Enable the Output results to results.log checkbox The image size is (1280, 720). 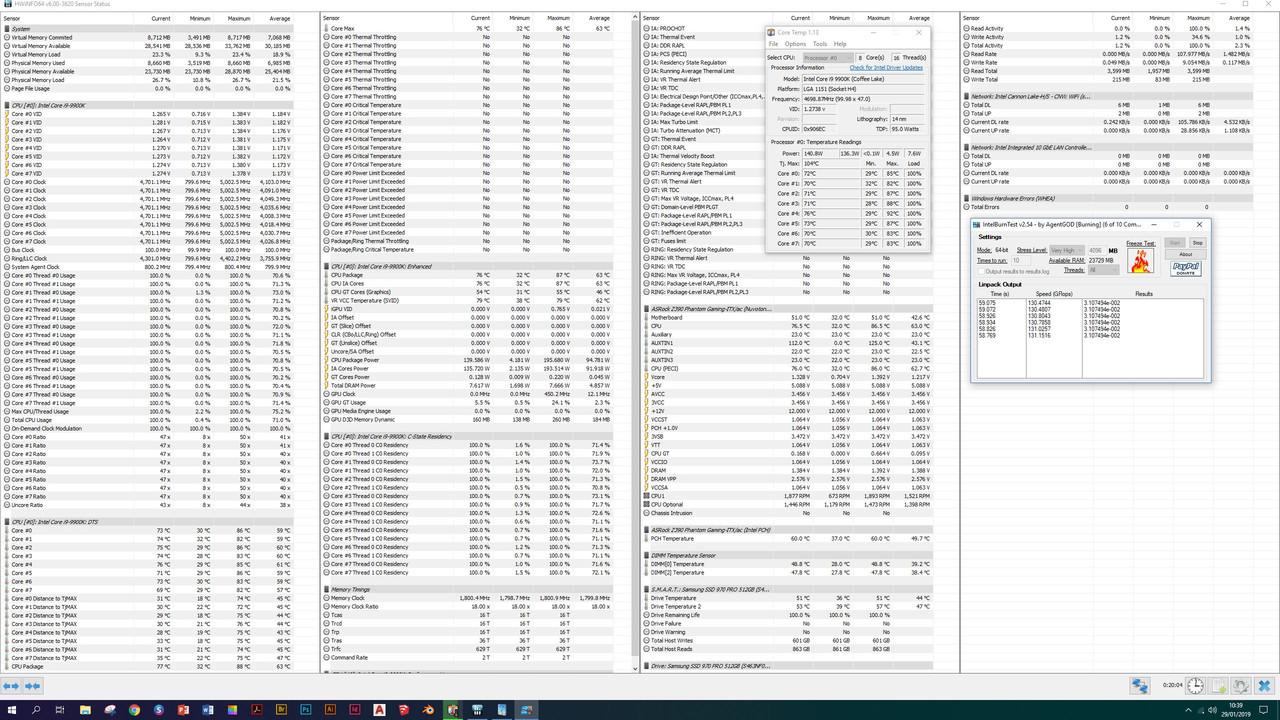pyautogui.click(x=982, y=271)
